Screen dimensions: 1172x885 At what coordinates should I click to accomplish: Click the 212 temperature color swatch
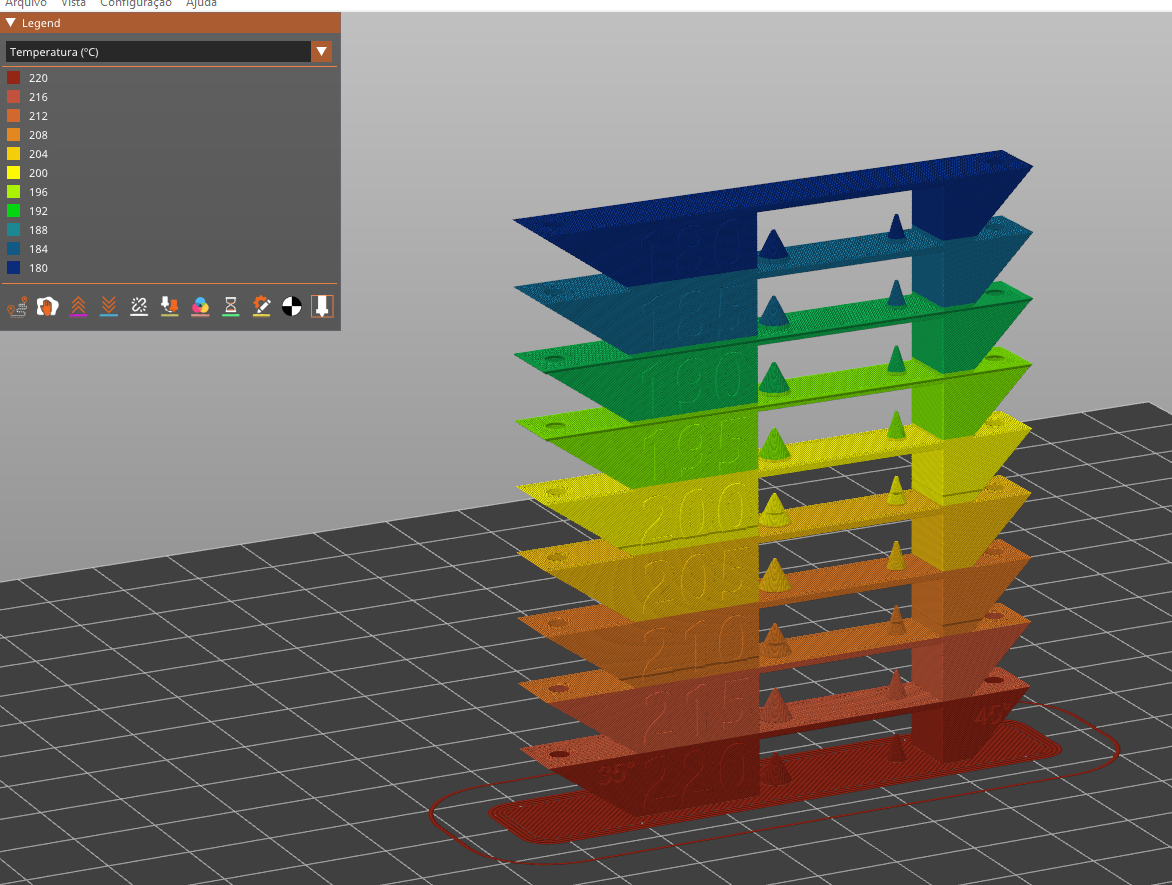click(x=13, y=116)
